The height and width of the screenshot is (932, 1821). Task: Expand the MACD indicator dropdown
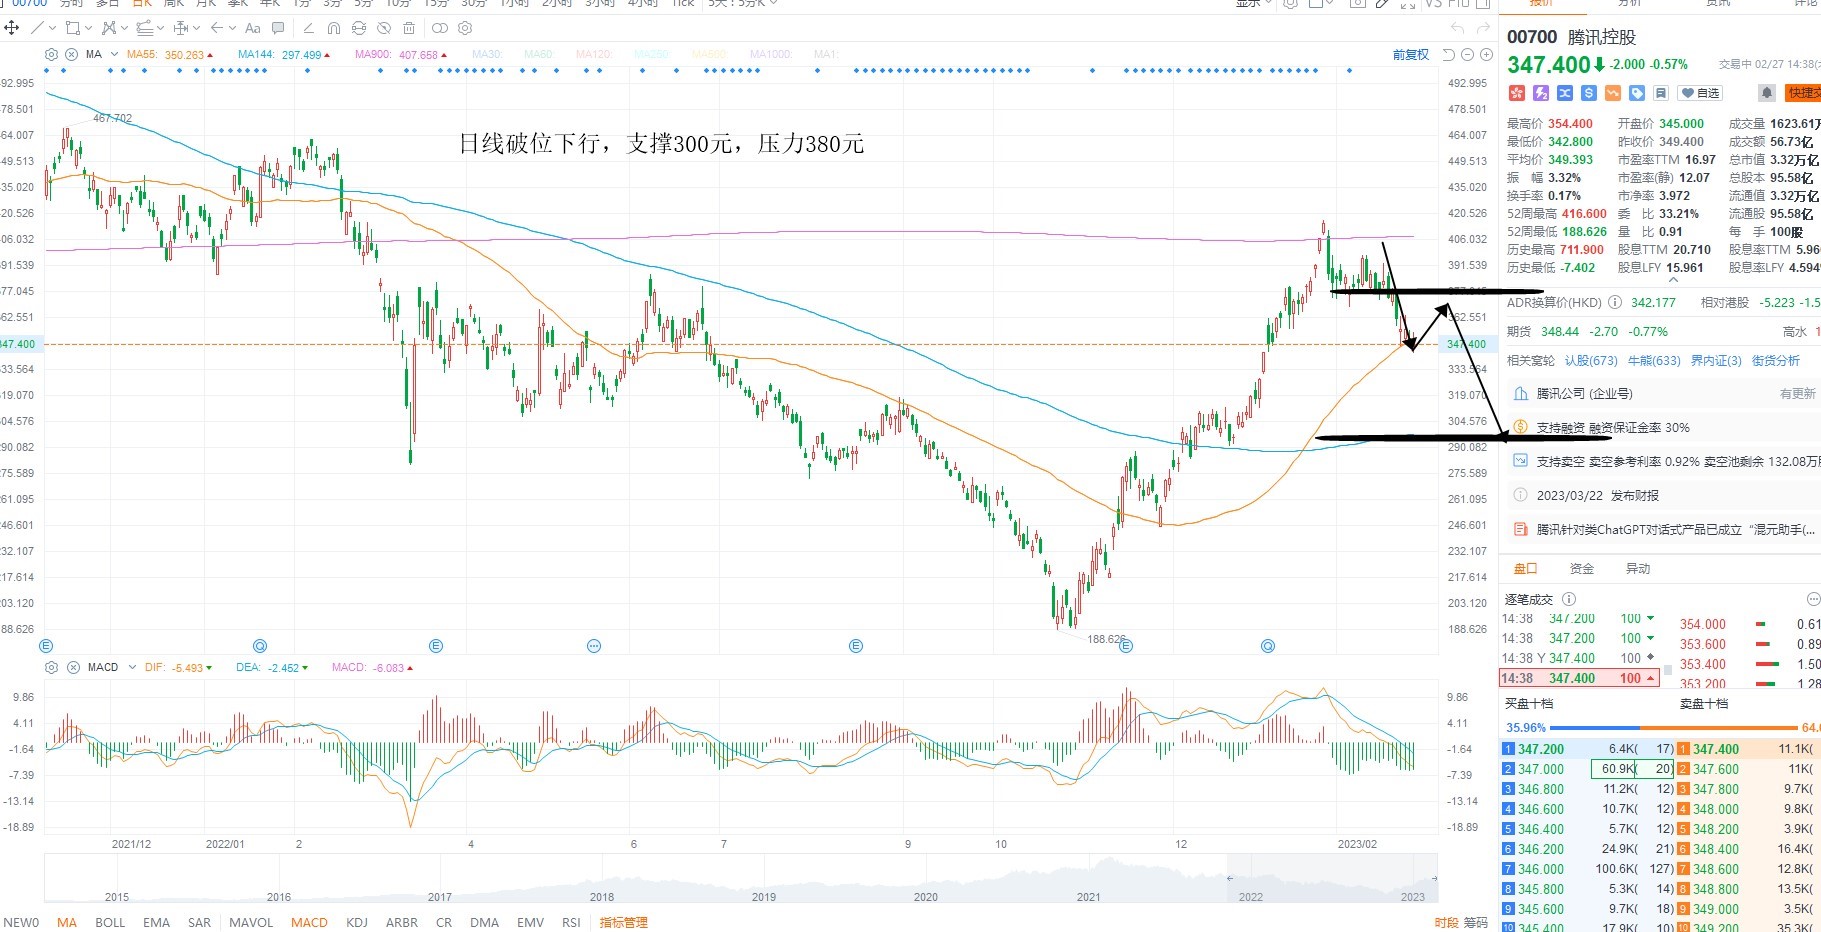(x=132, y=667)
